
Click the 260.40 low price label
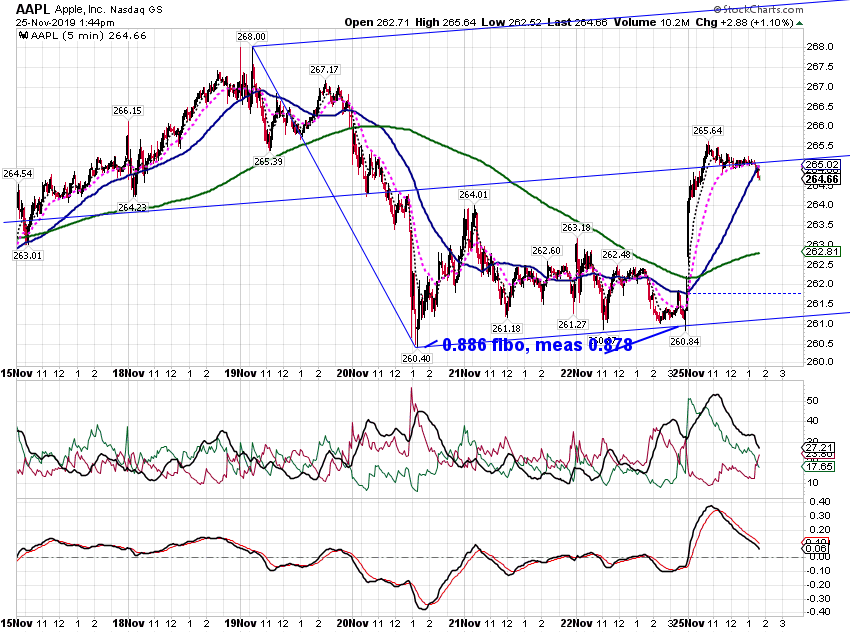click(416, 358)
